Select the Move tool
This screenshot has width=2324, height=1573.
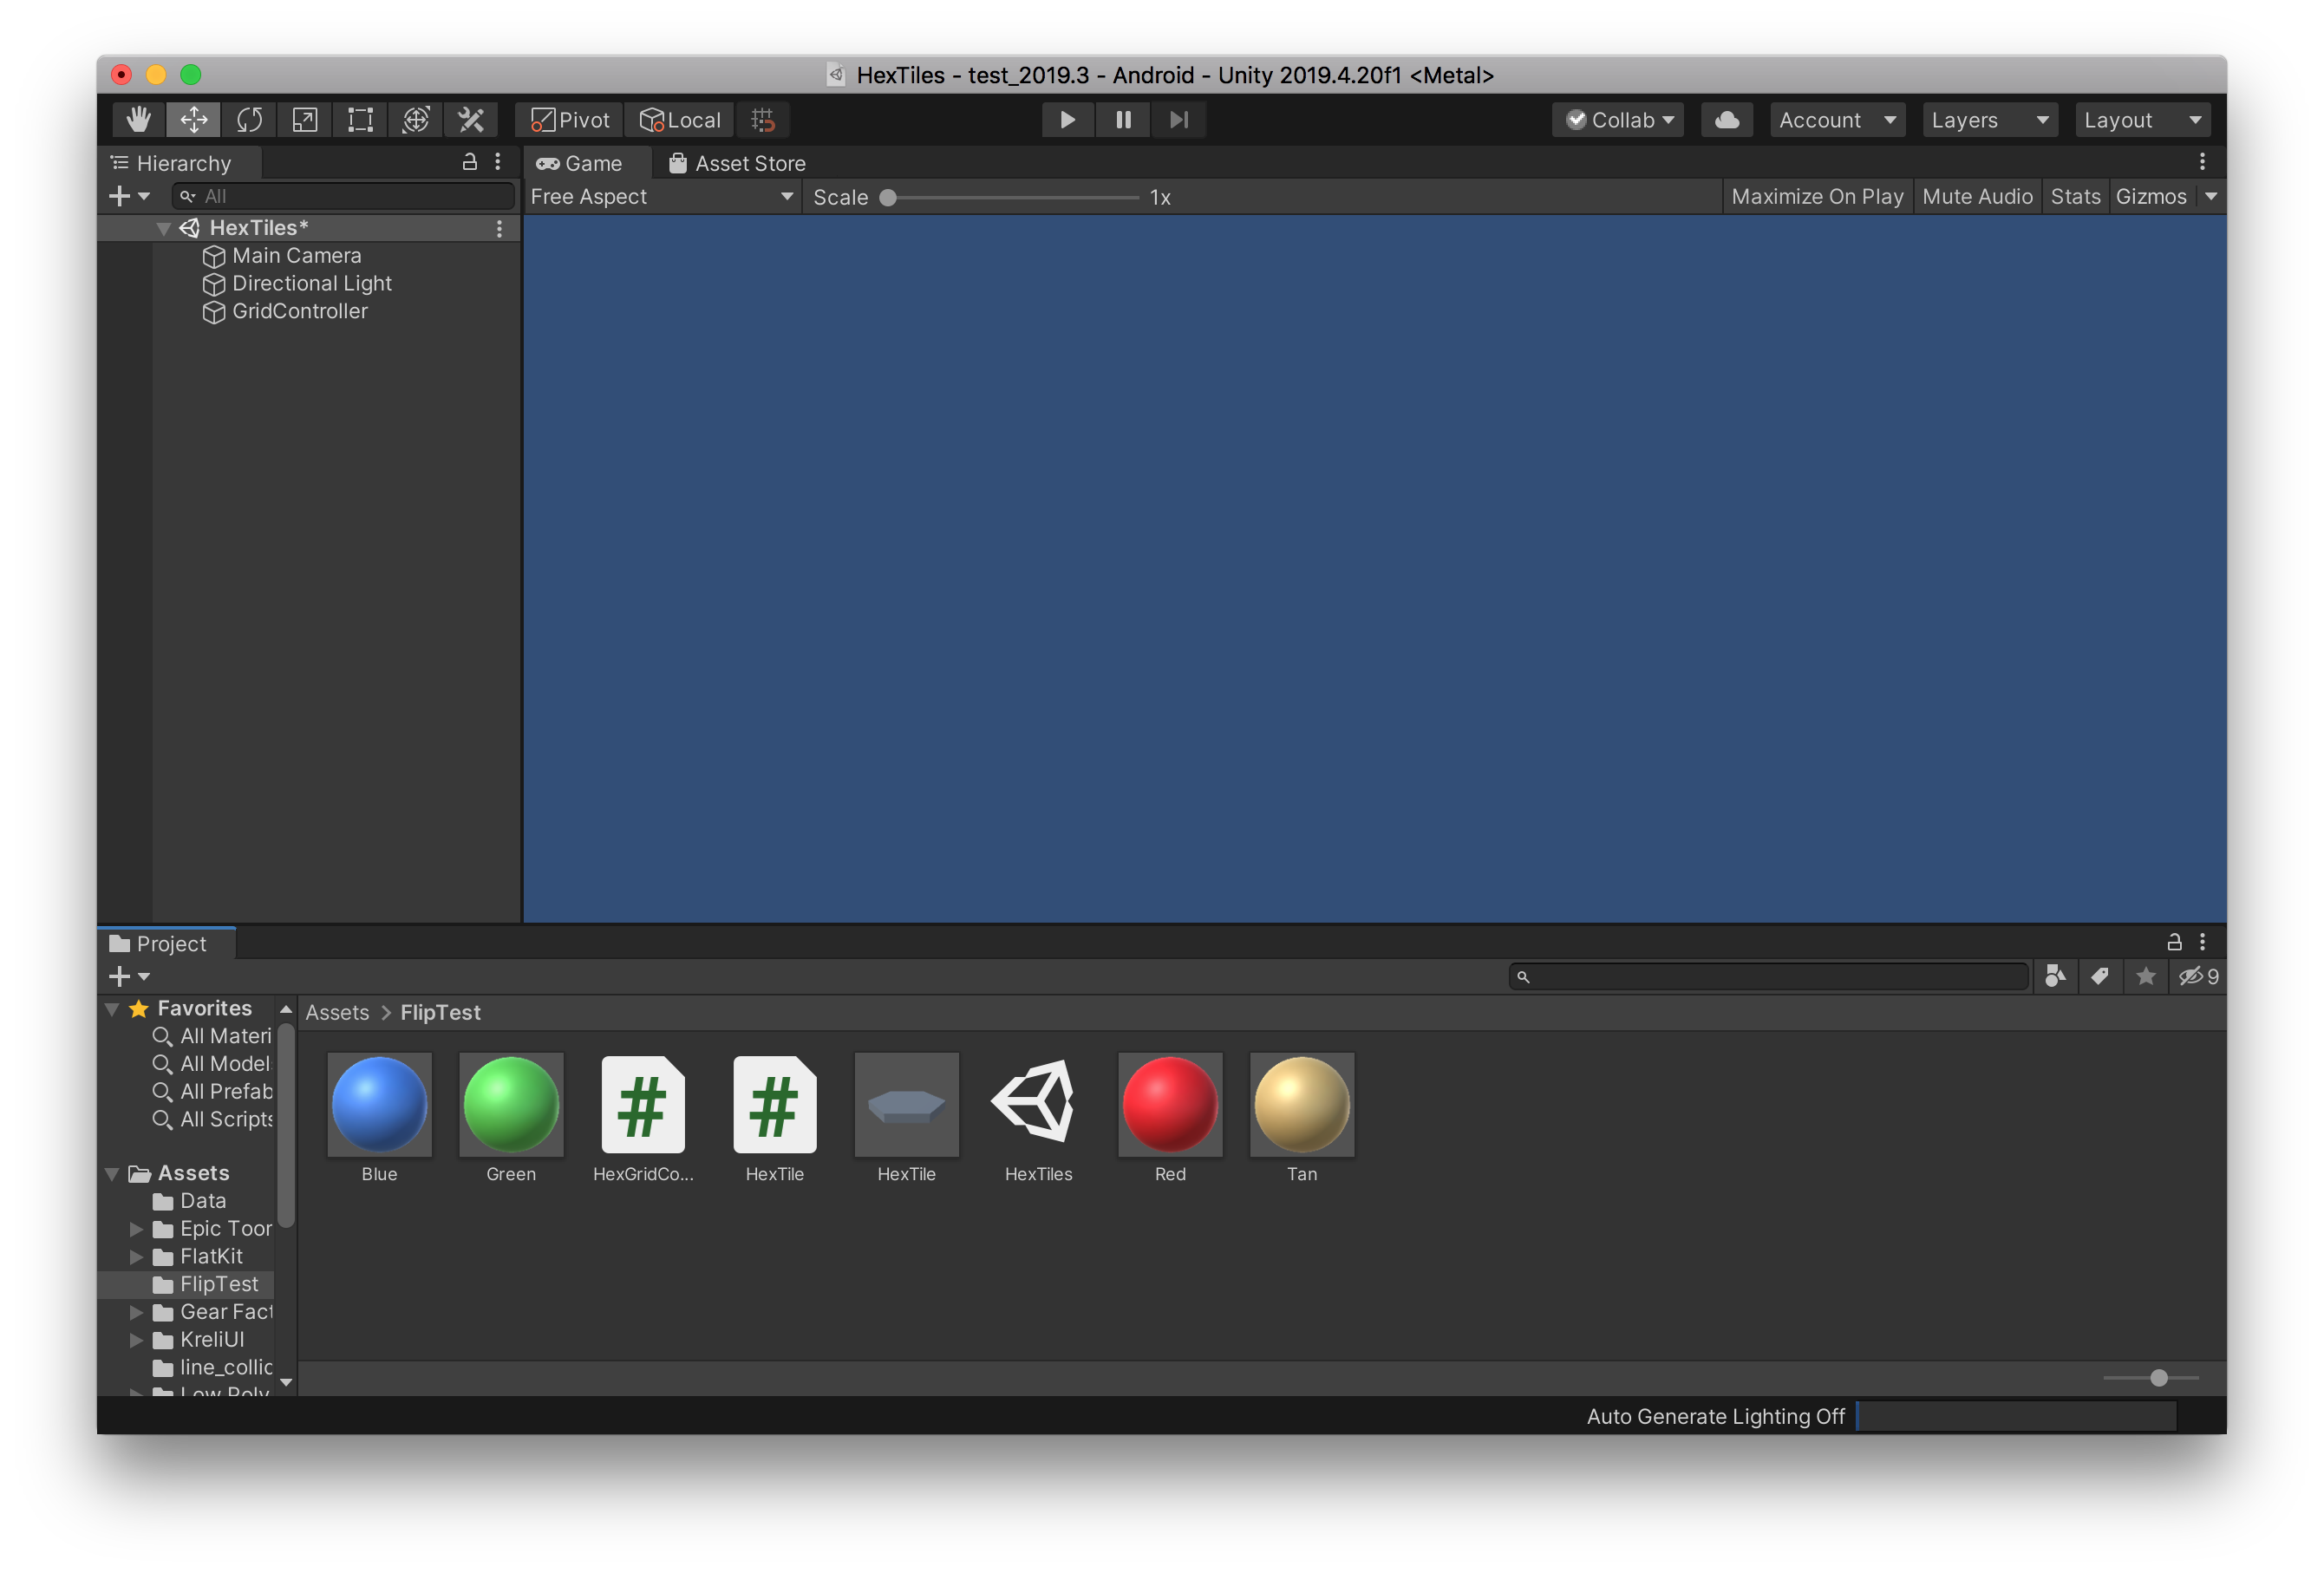tap(194, 120)
